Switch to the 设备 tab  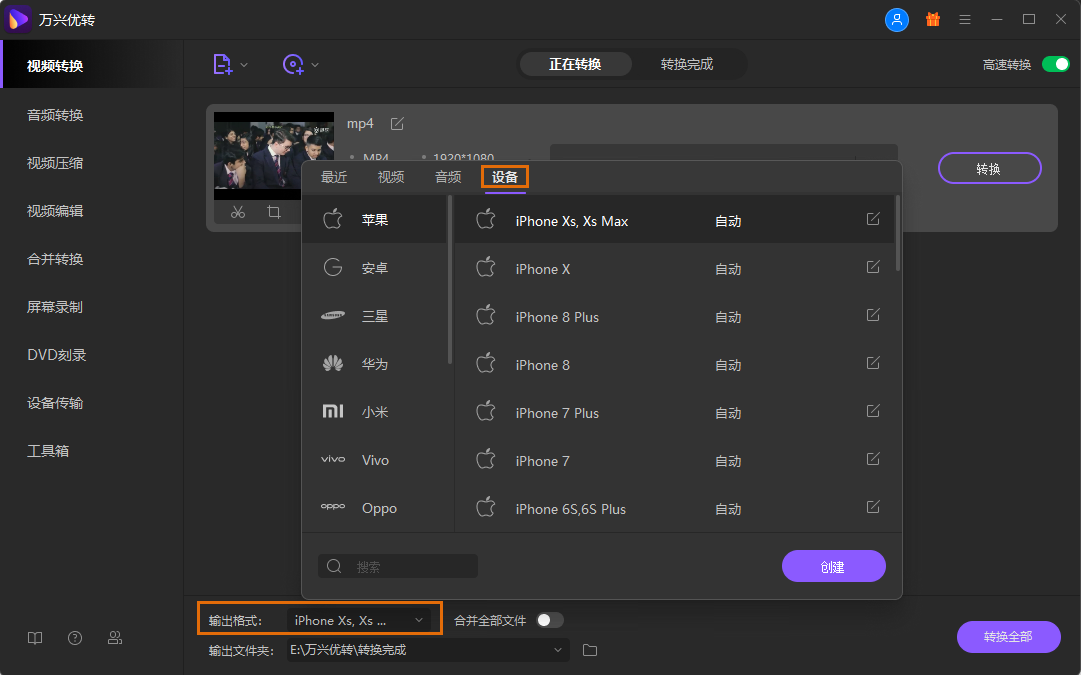coord(505,177)
